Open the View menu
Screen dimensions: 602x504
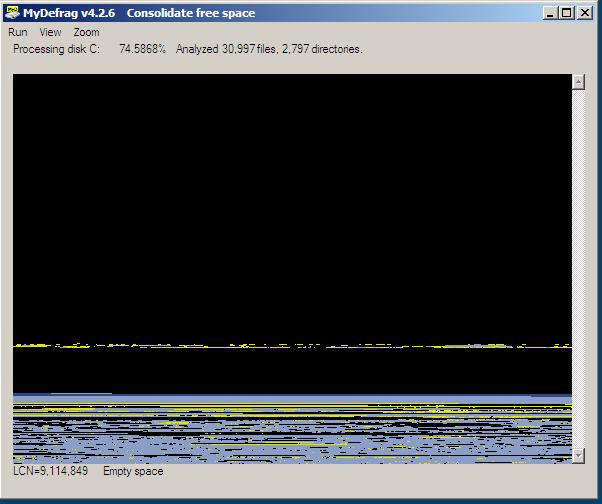pos(50,32)
